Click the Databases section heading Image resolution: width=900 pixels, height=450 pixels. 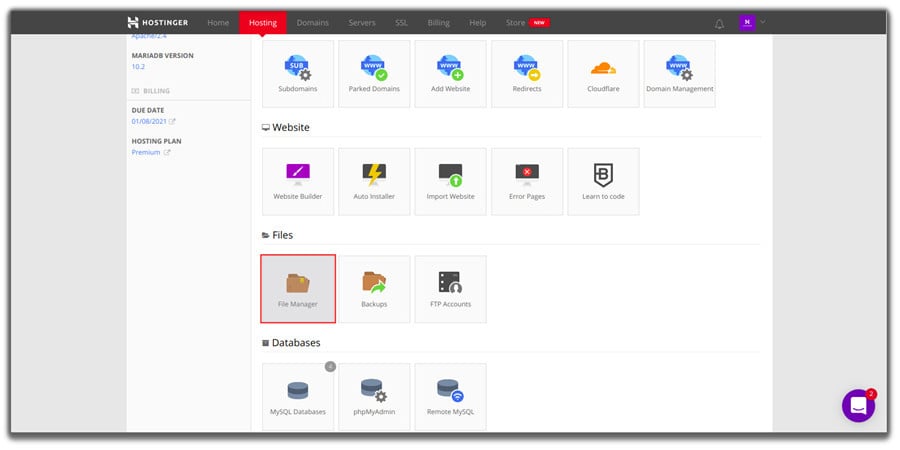296,343
